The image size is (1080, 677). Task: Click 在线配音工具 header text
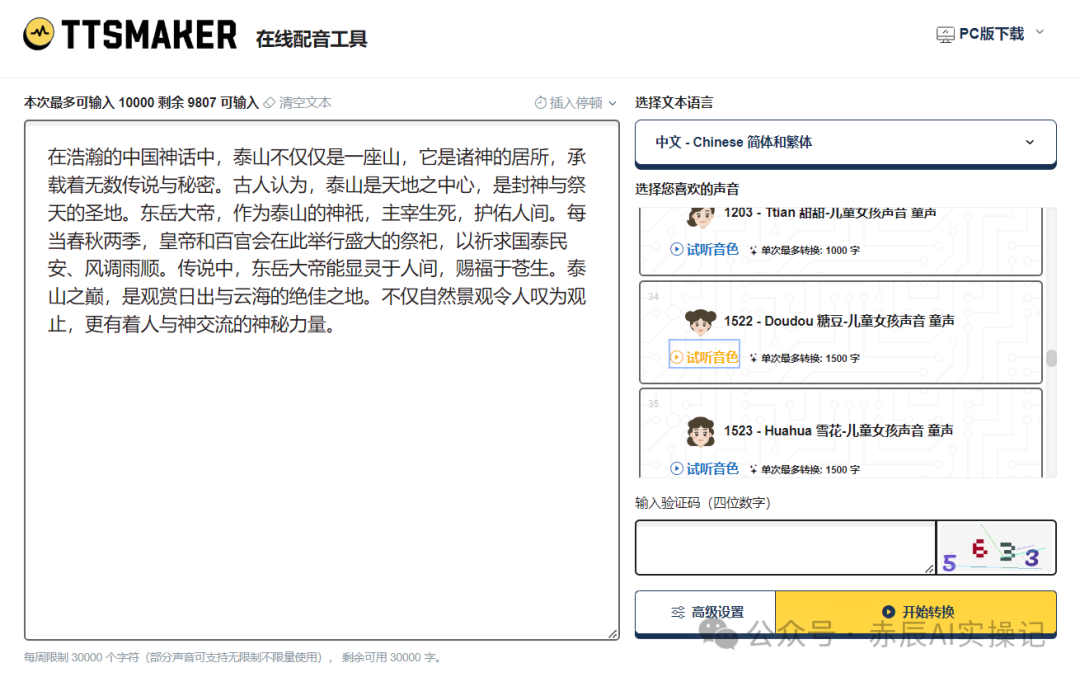coord(311,39)
